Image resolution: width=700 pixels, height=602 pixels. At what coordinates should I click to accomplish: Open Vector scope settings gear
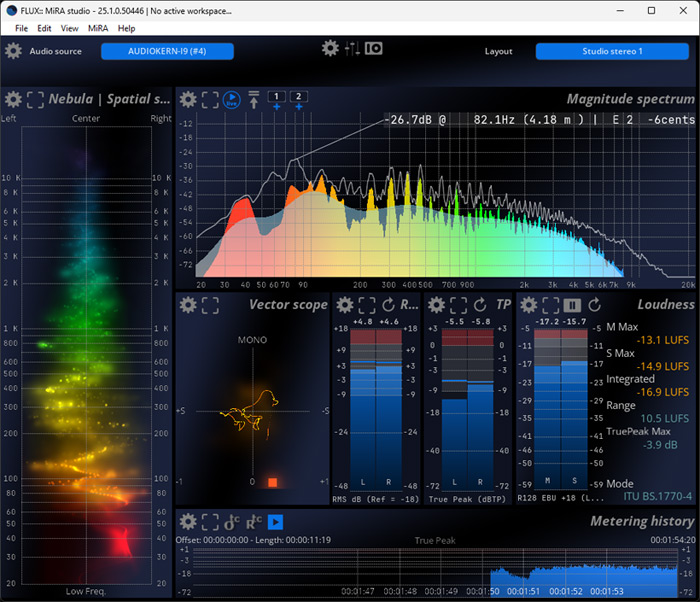pos(188,305)
